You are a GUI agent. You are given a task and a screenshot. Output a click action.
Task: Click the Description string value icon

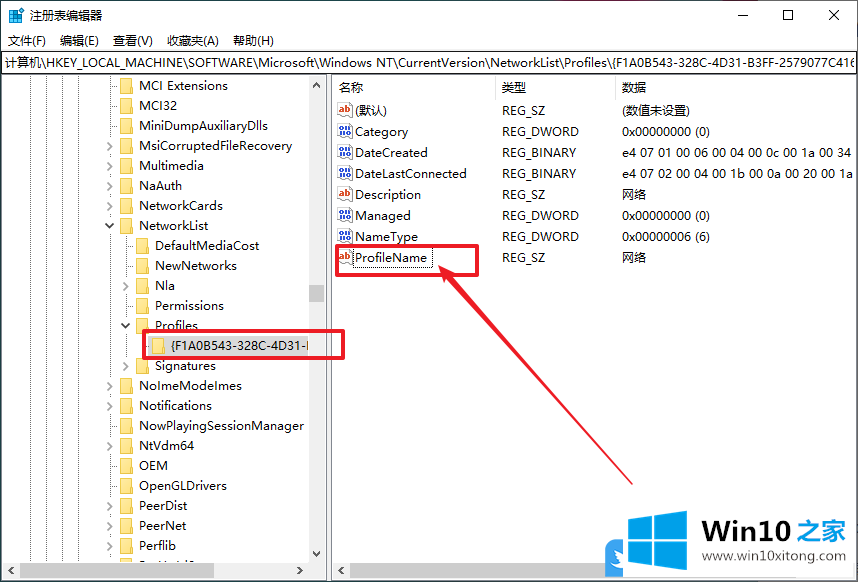click(345, 195)
